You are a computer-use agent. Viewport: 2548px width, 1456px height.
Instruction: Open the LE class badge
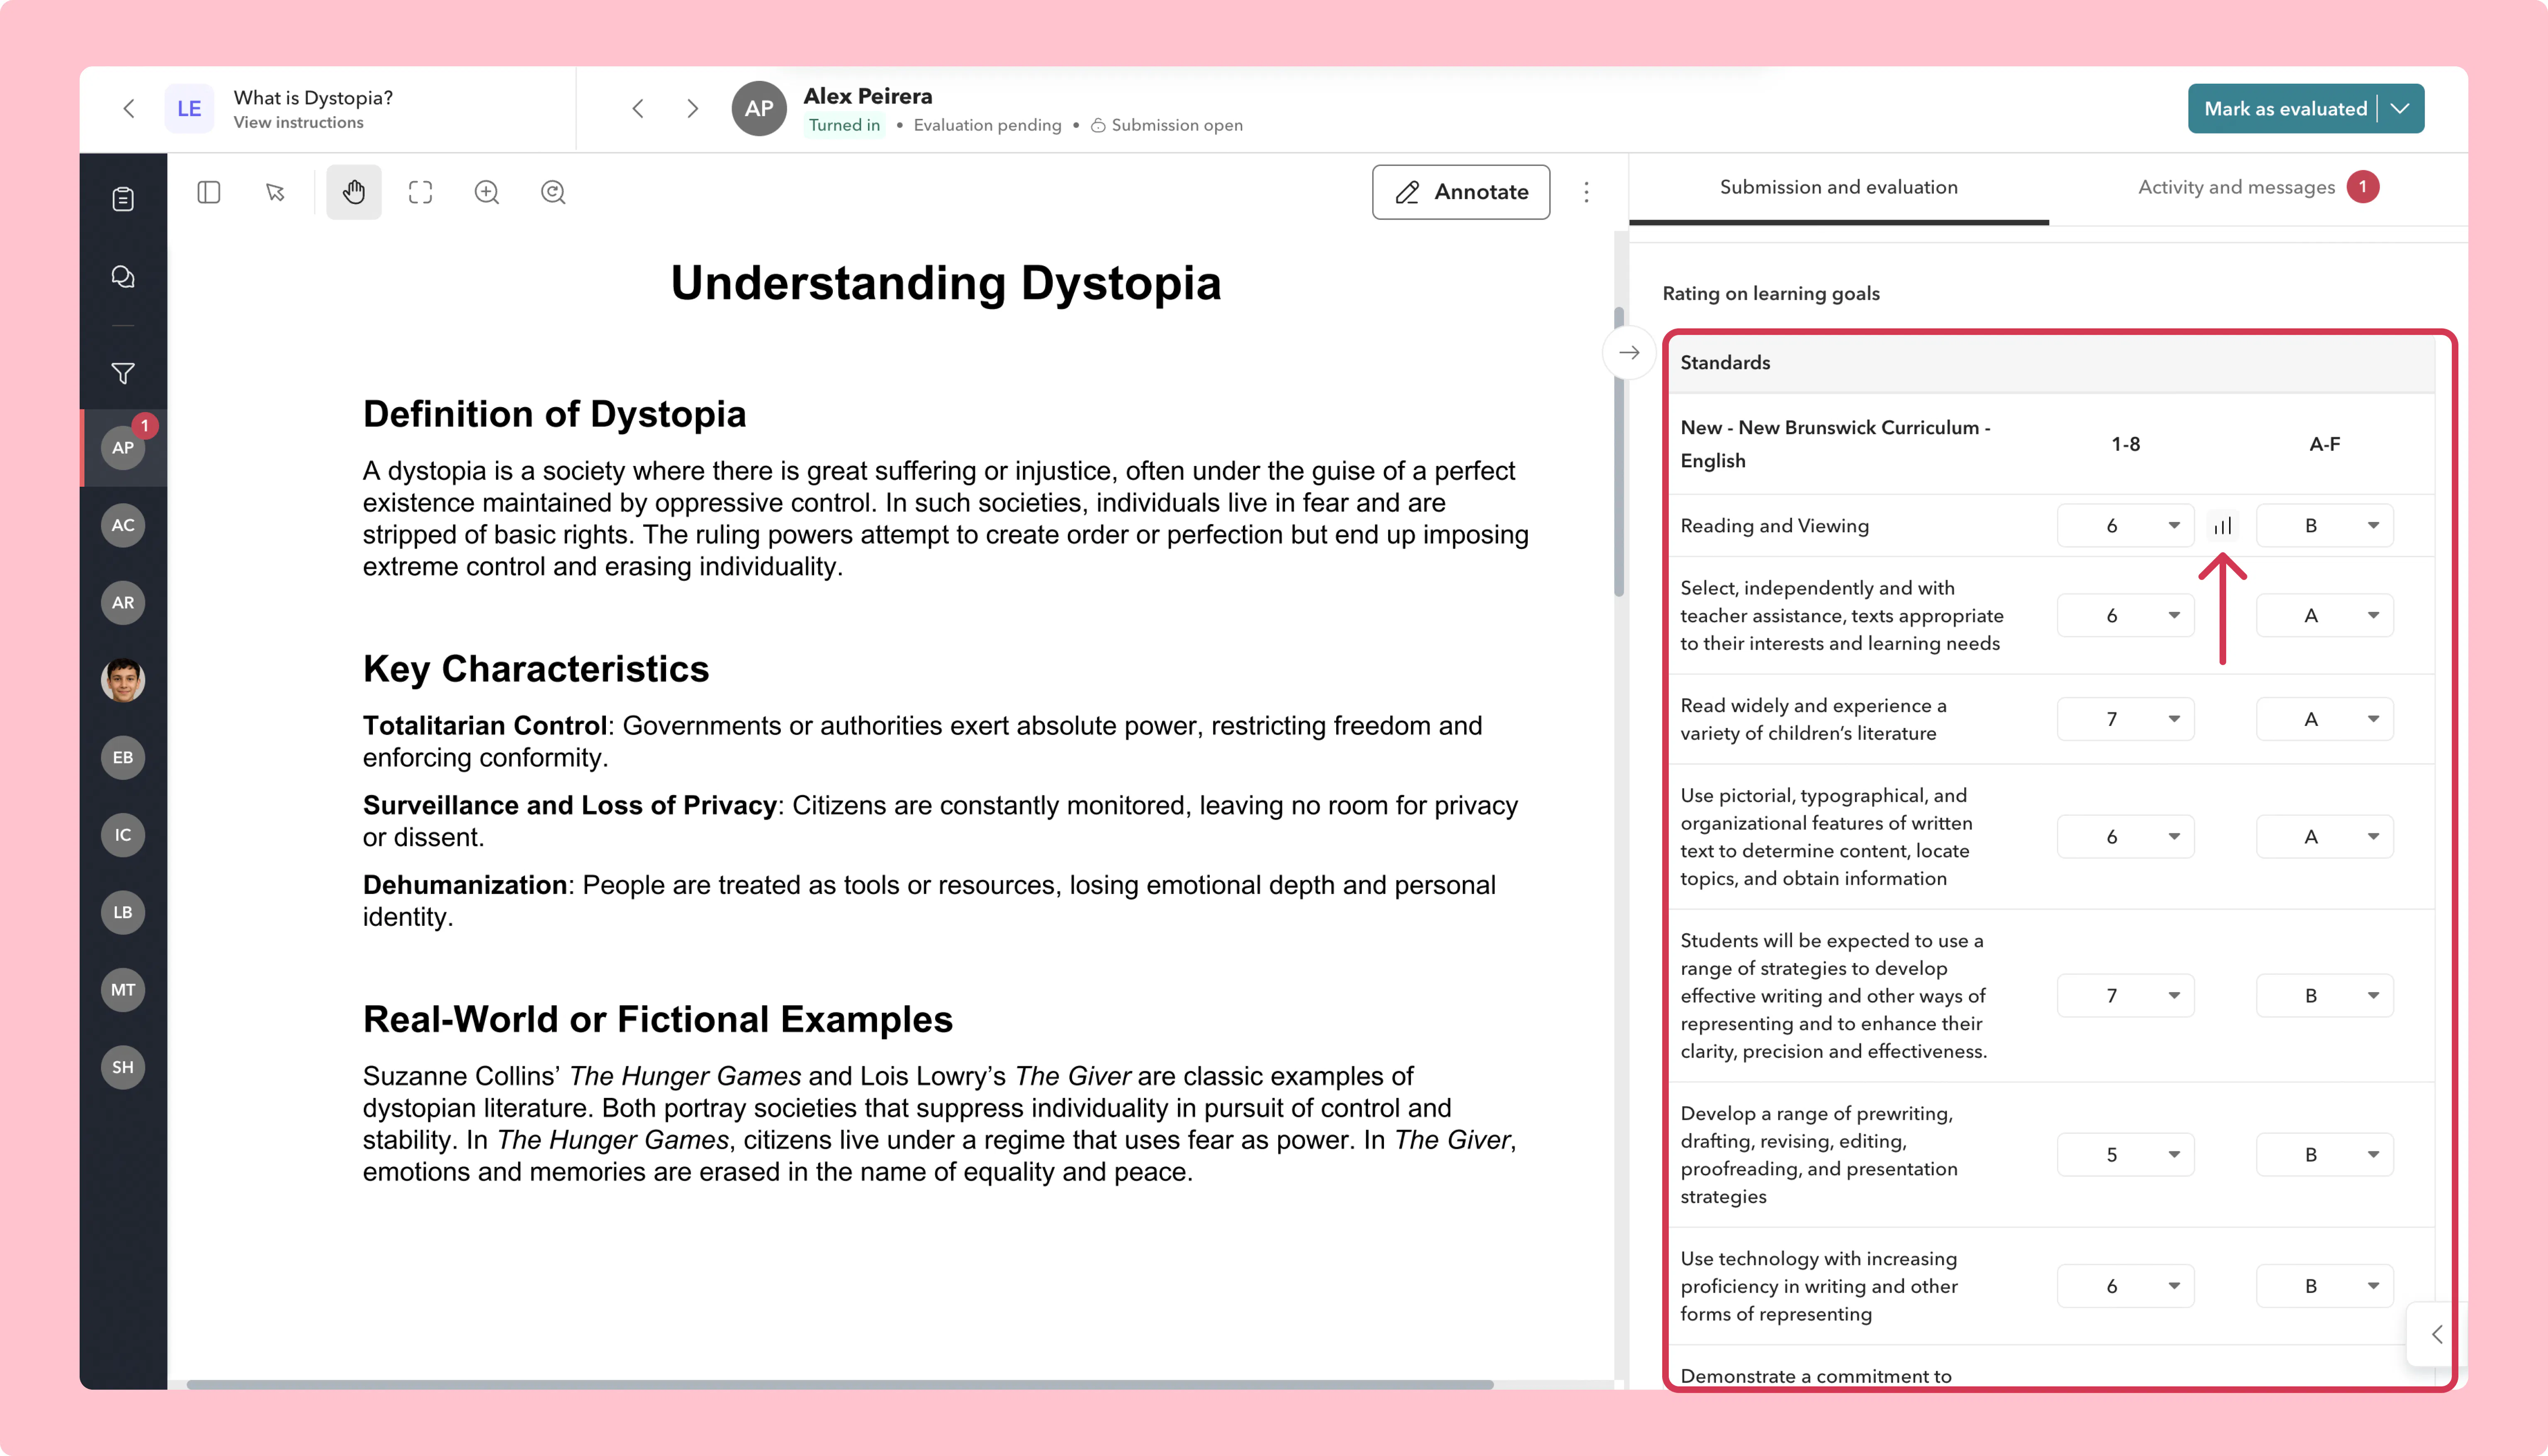point(189,109)
